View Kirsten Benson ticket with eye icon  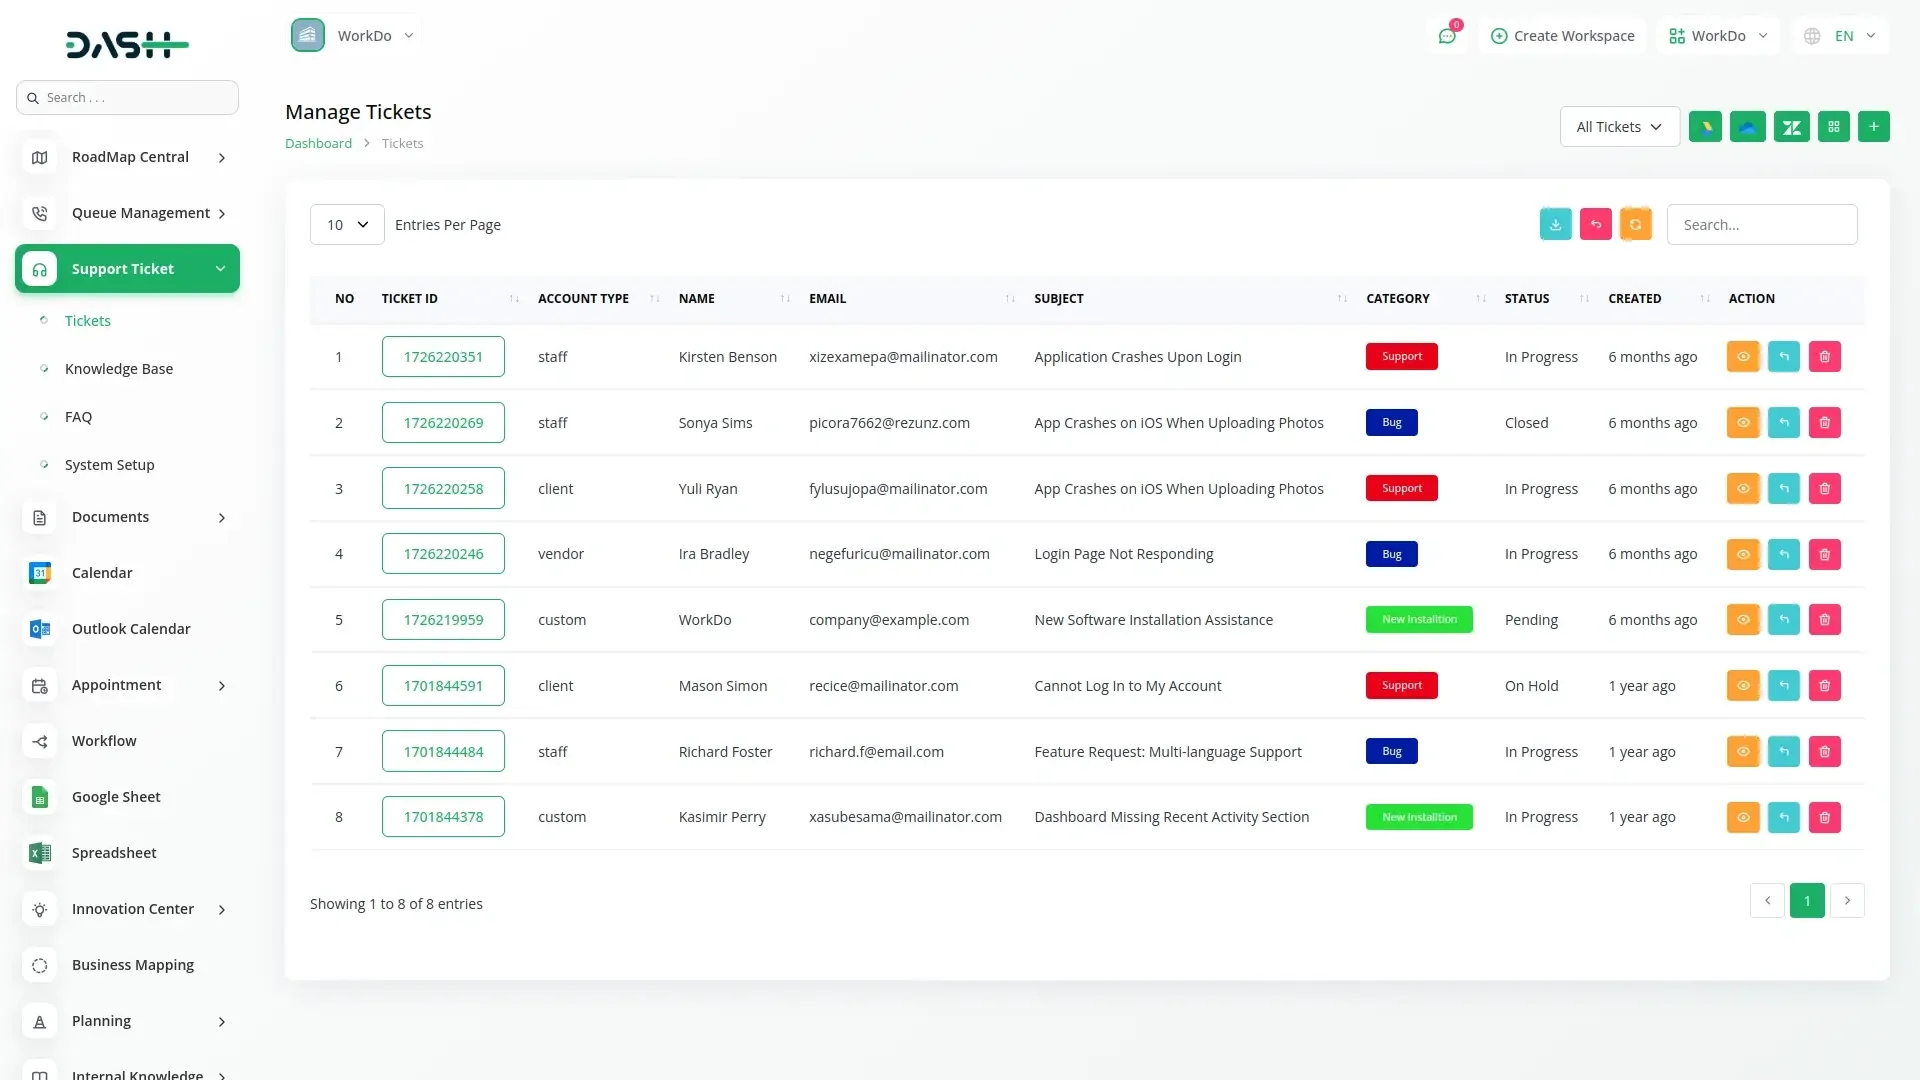[1742, 357]
